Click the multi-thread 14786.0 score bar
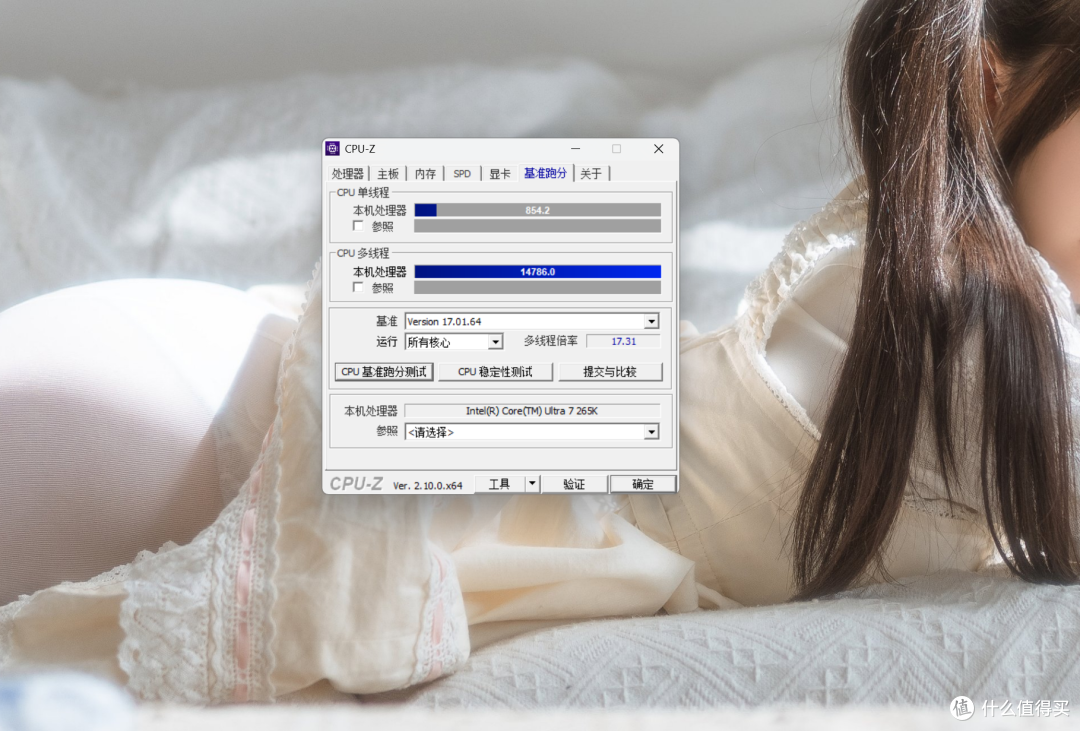1080x731 pixels. click(x=537, y=271)
